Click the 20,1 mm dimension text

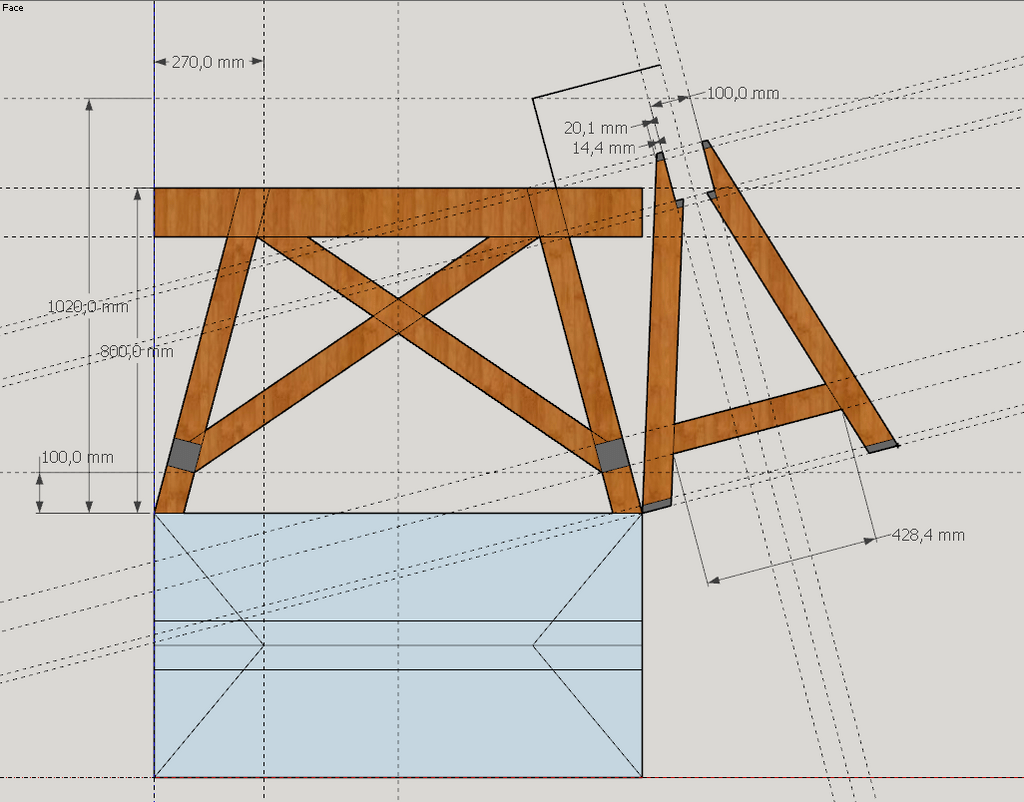[x=596, y=128]
